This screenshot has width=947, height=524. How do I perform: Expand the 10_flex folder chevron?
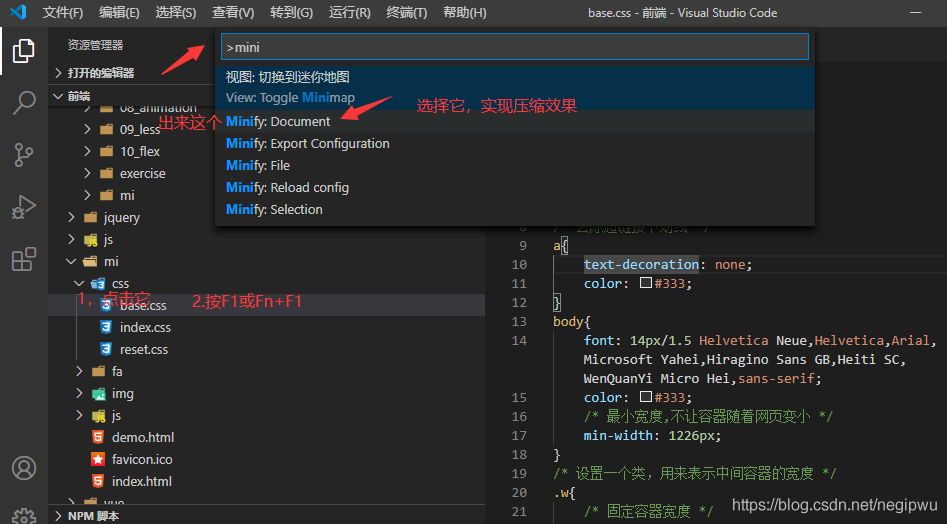[x=87, y=151]
